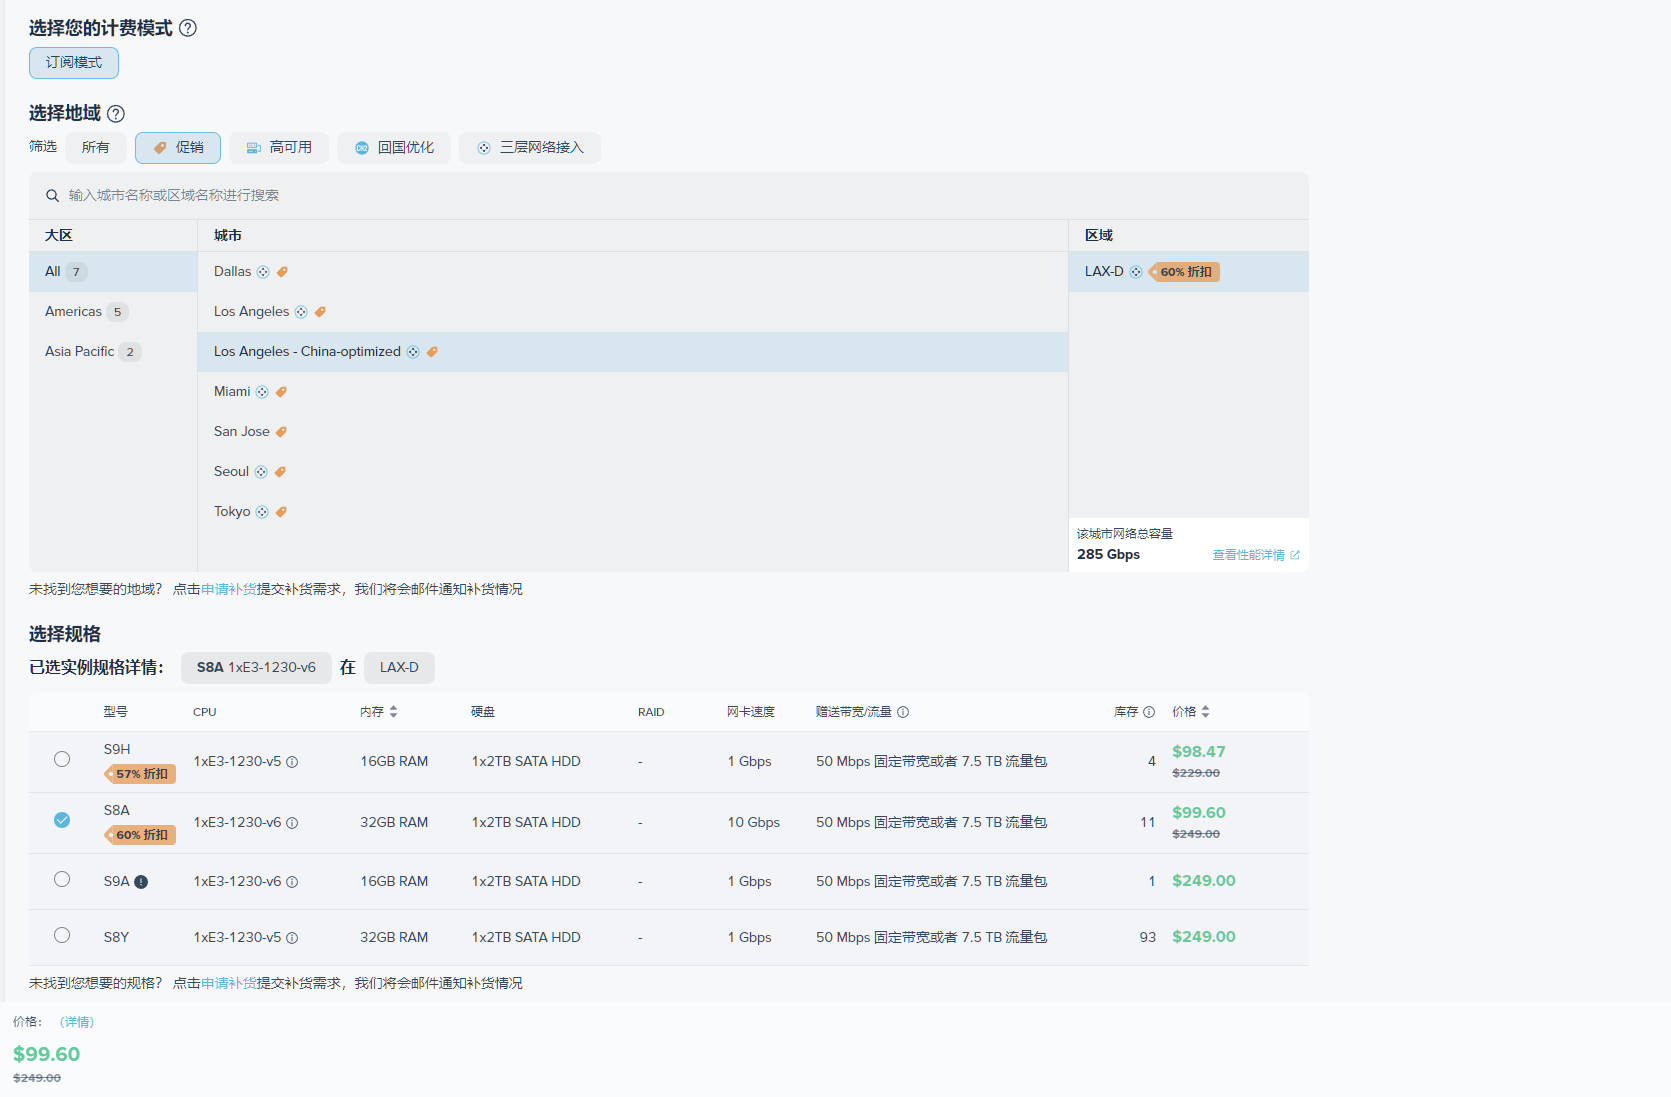Switch filter to 回国优化
Image resolution: width=1671 pixels, height=1097 pixels.
(394, 148)
